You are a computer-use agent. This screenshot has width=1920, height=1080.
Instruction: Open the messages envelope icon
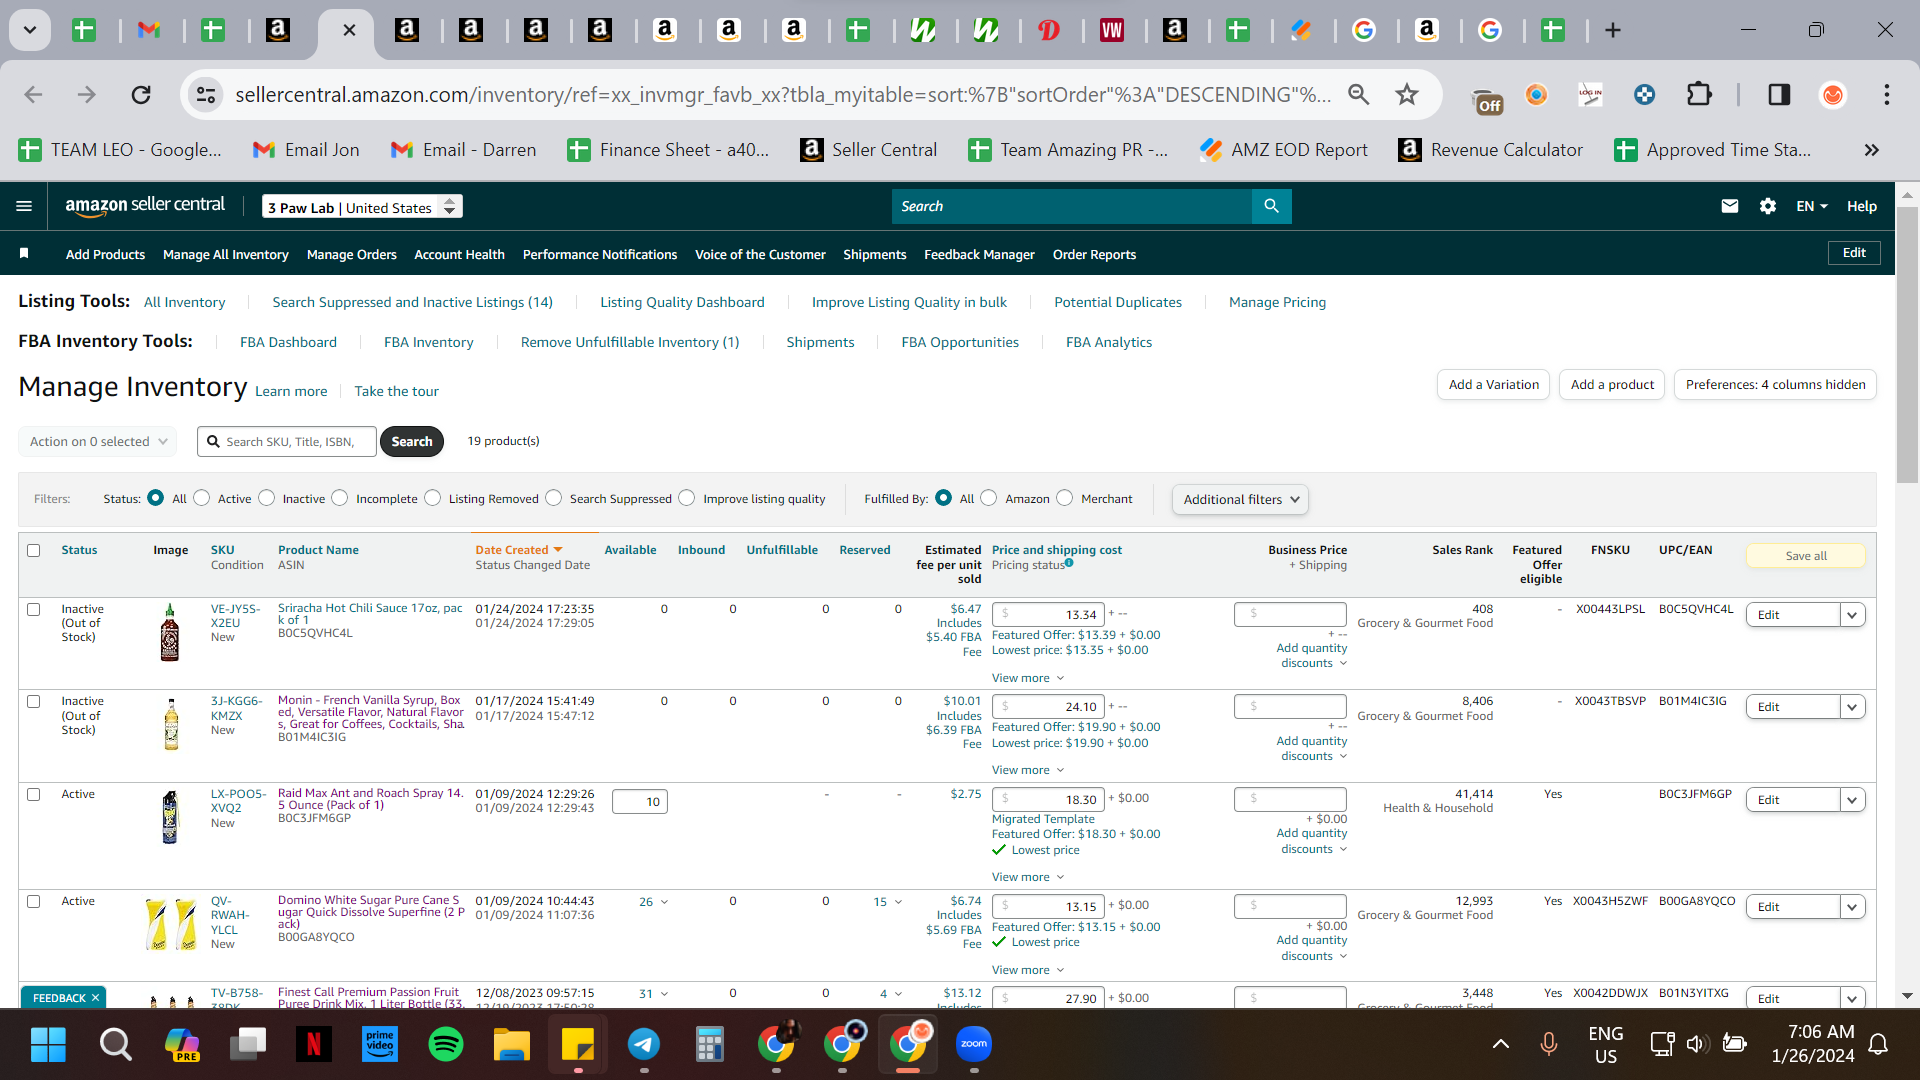point(1730,206)
